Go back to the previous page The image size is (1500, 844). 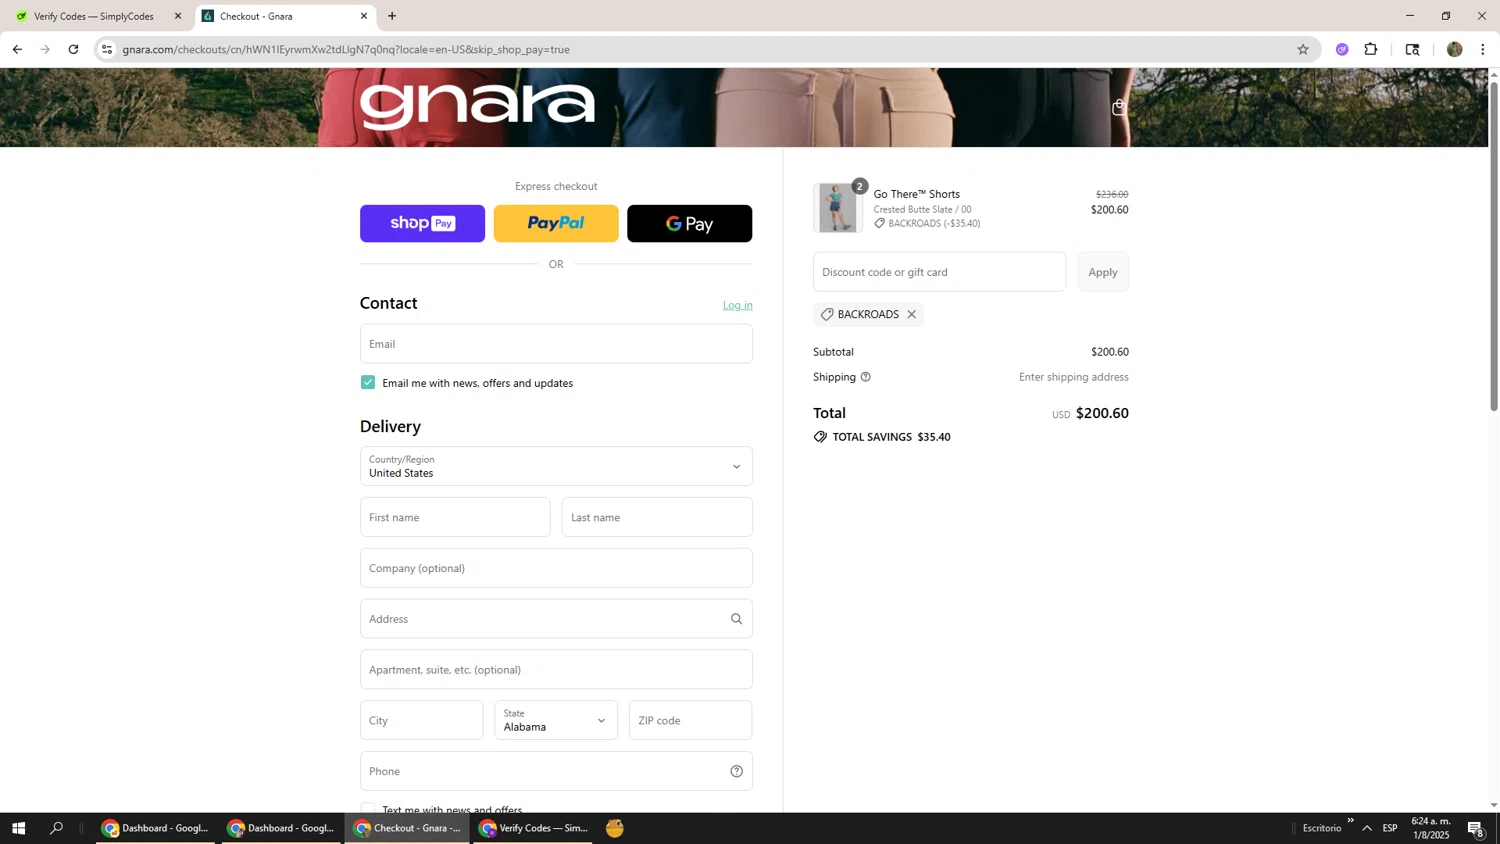point(17,49)
